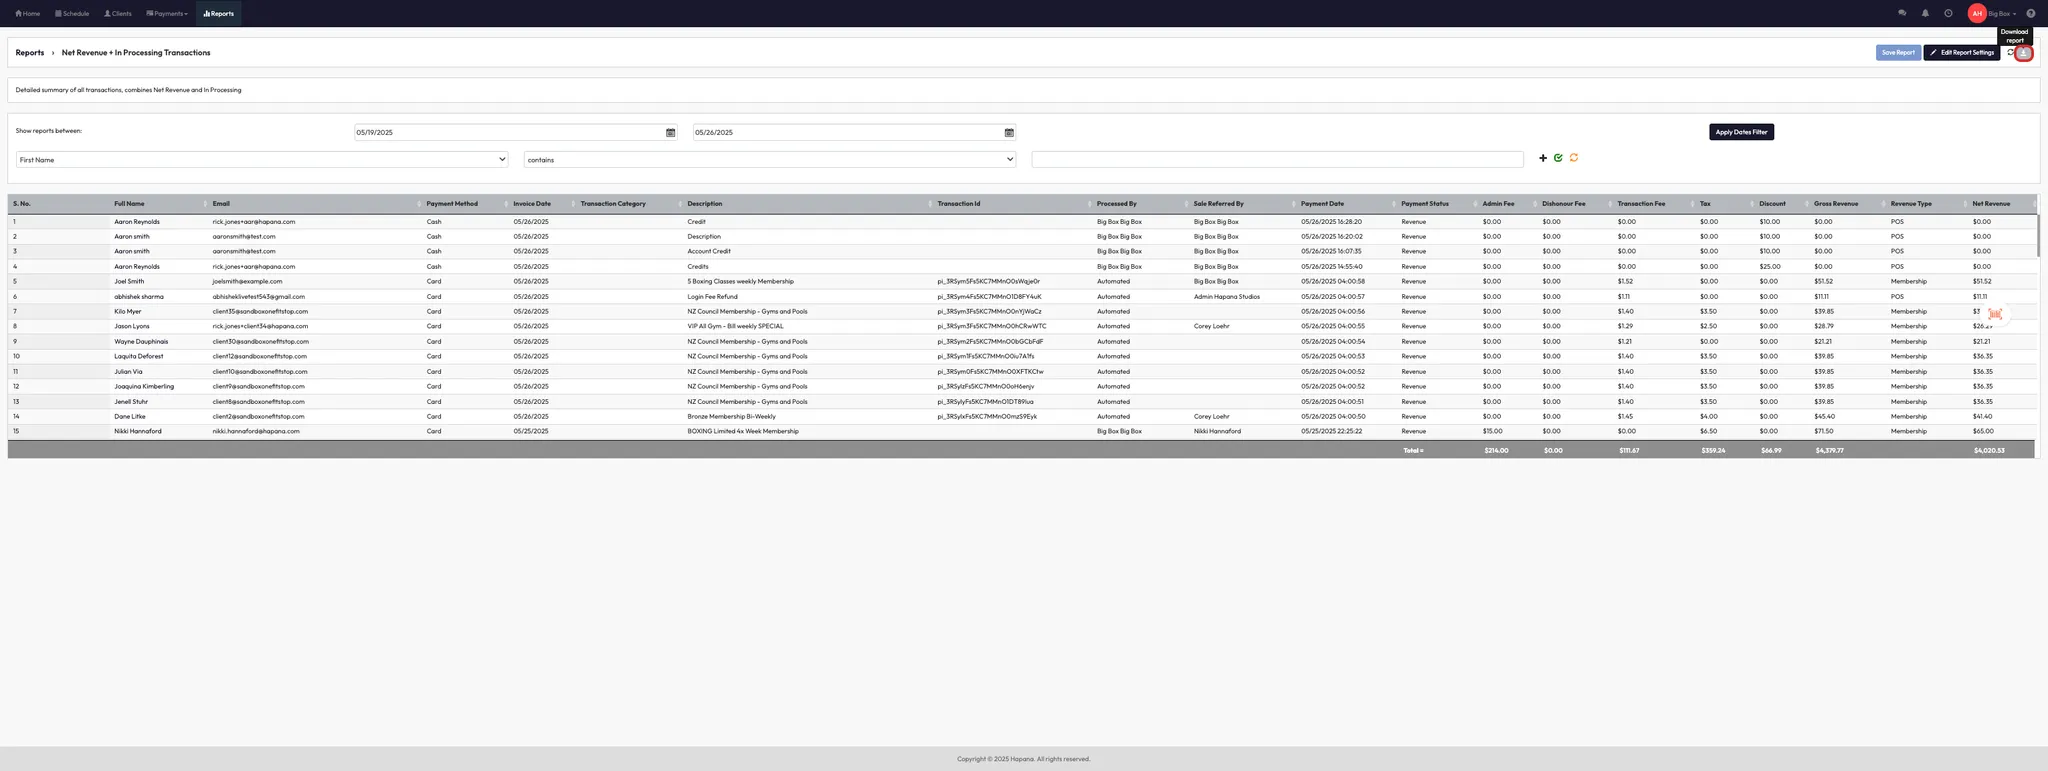
Task: Click the clock history icon in the top bar
Action: (x=1948, y=14)
